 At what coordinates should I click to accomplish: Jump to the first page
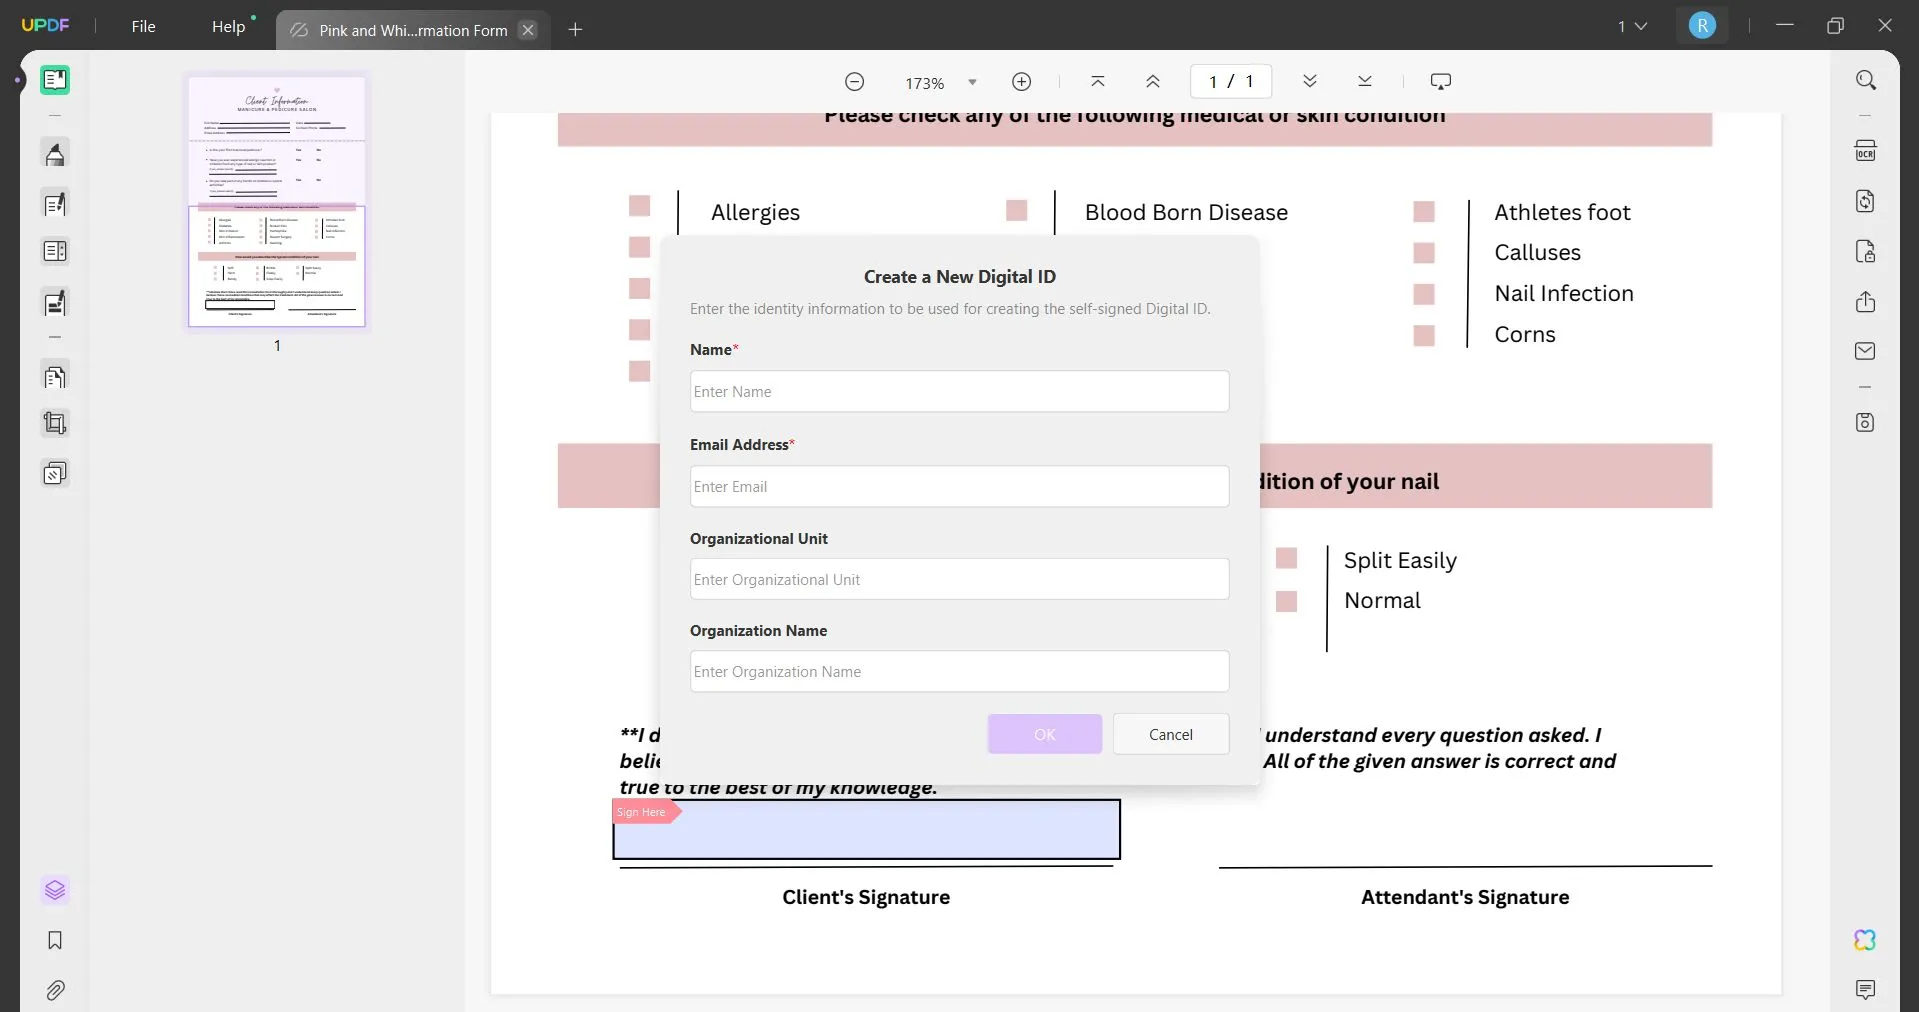pyautogui.click(x=1097, y=82)
